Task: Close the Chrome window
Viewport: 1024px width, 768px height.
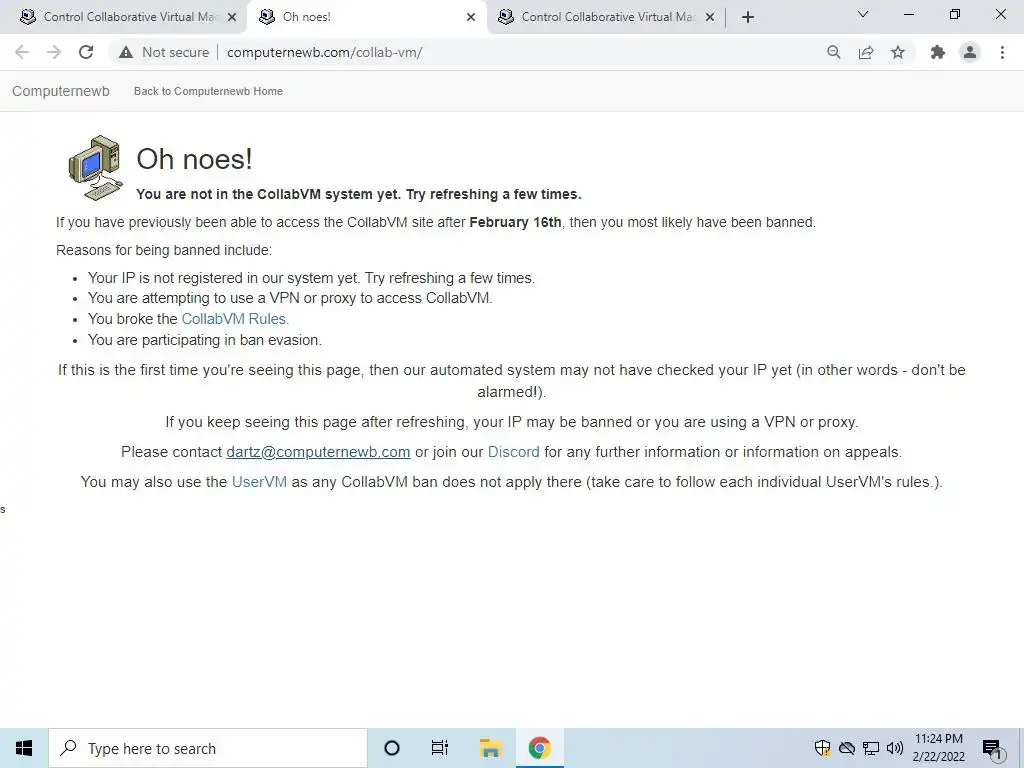Action: (1000, 14)
